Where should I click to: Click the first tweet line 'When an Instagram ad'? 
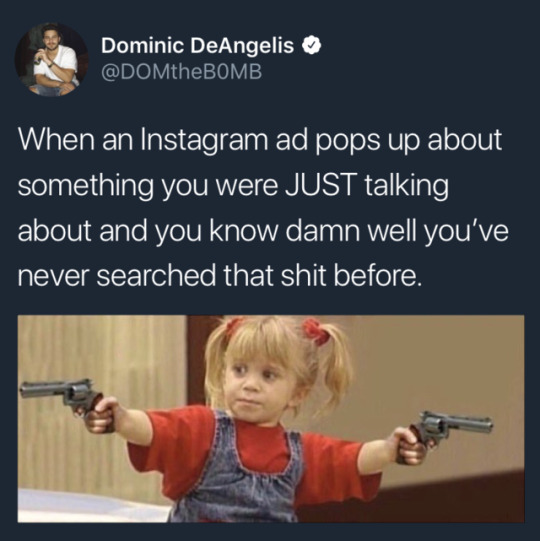(259, 140)
